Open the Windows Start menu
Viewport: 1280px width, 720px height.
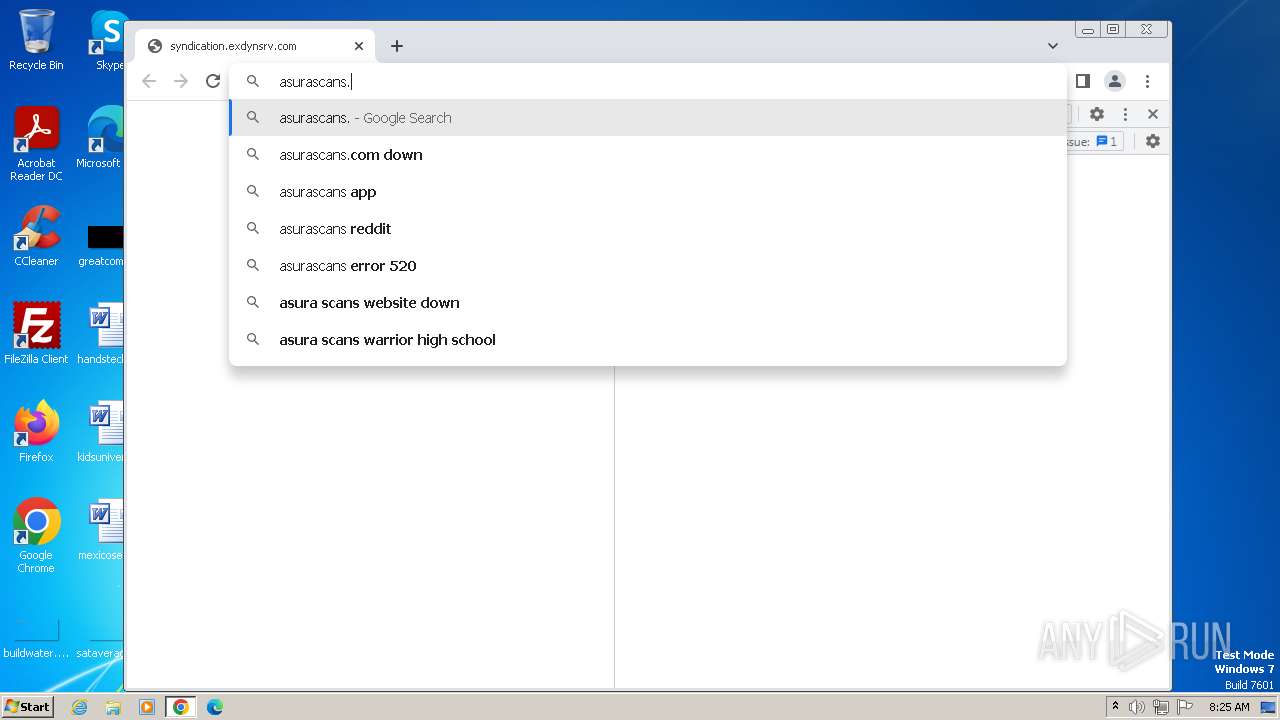(28, 707)
